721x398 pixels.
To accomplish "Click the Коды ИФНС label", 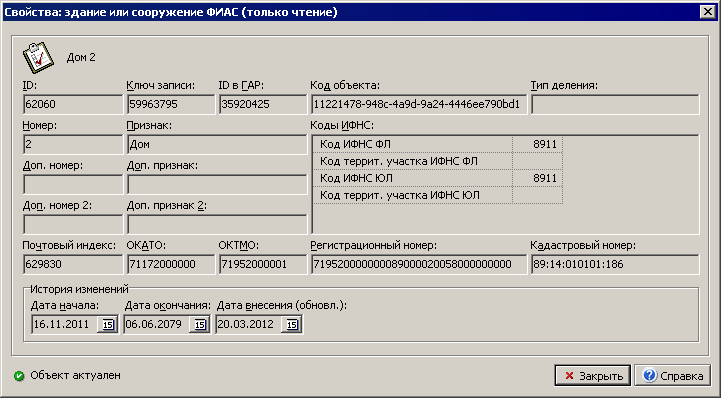I will [342, 125].
